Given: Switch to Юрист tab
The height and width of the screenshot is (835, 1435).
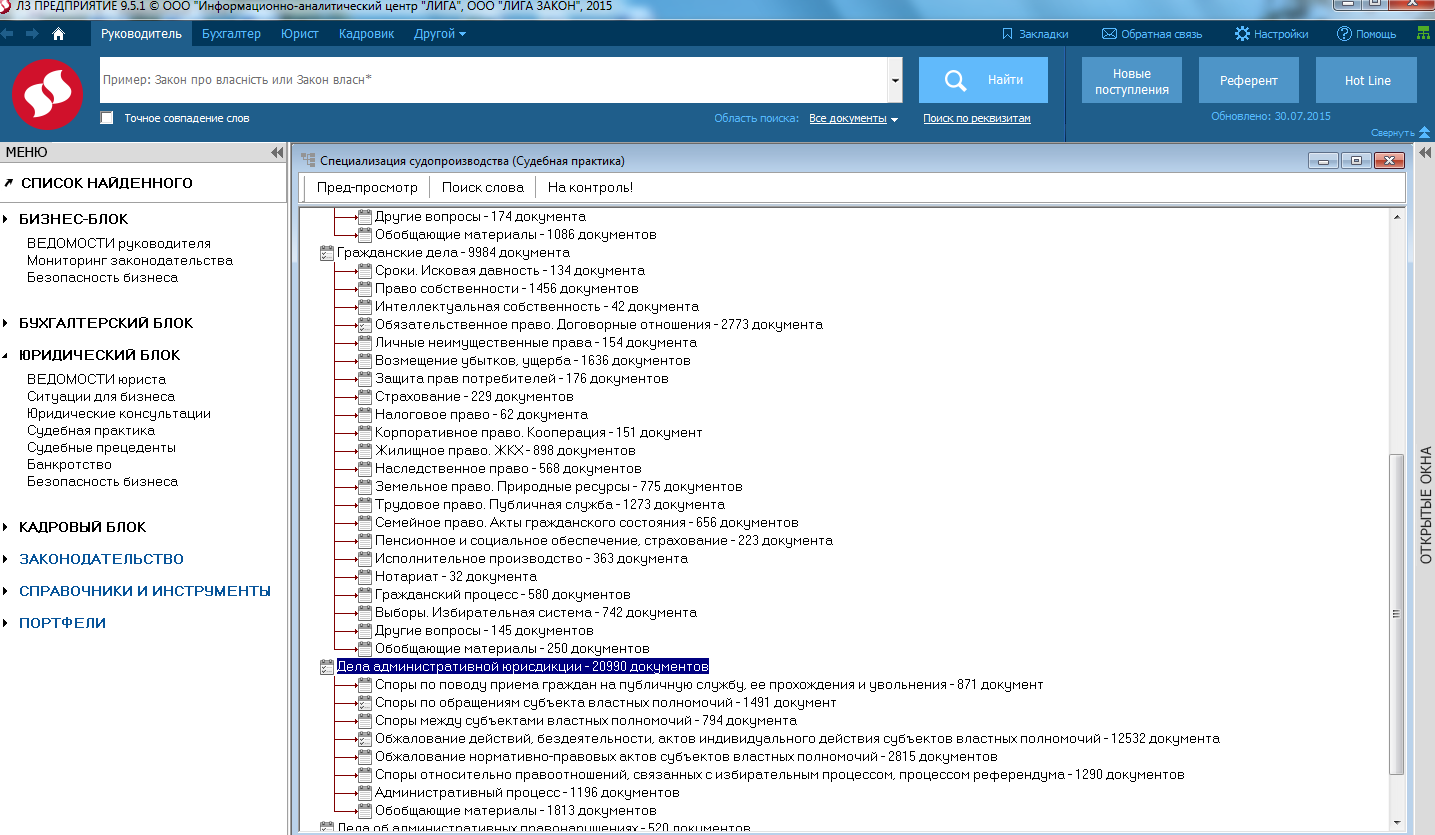Looking at the screenshot, I should (x=300, y=34).
